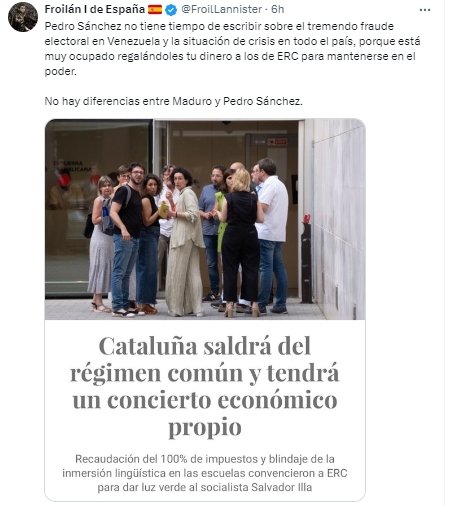Click the red sign above the doorway in photo

tap(277, 142)
